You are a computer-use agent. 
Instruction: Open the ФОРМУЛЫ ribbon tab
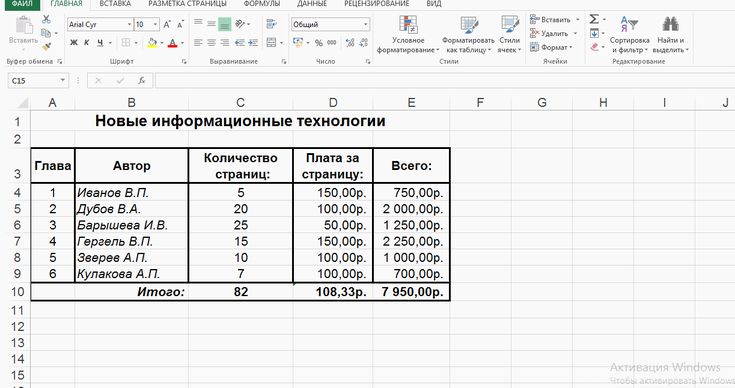click(262, 4)
